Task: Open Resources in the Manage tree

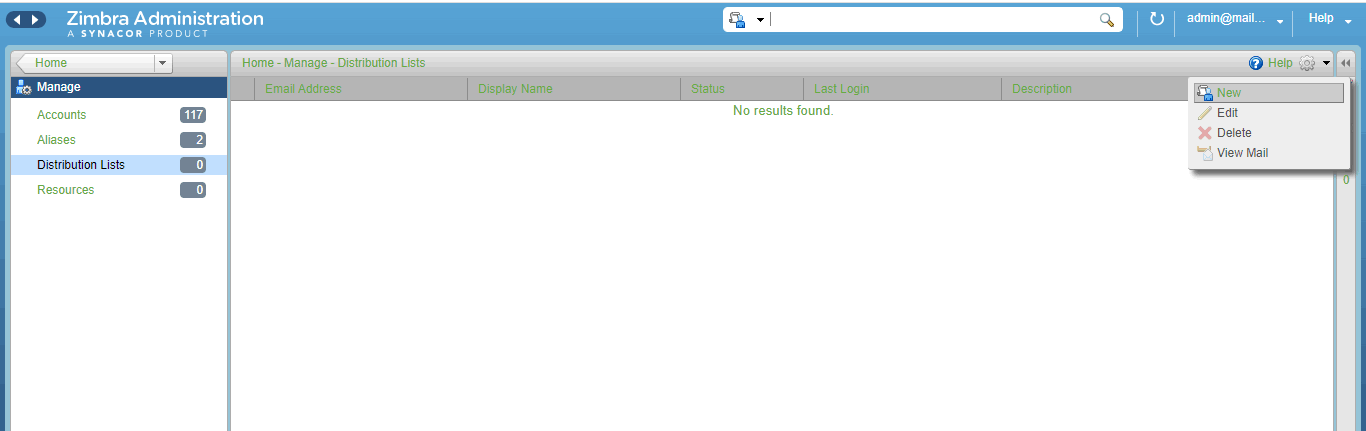Action: (x=66, y=190)
